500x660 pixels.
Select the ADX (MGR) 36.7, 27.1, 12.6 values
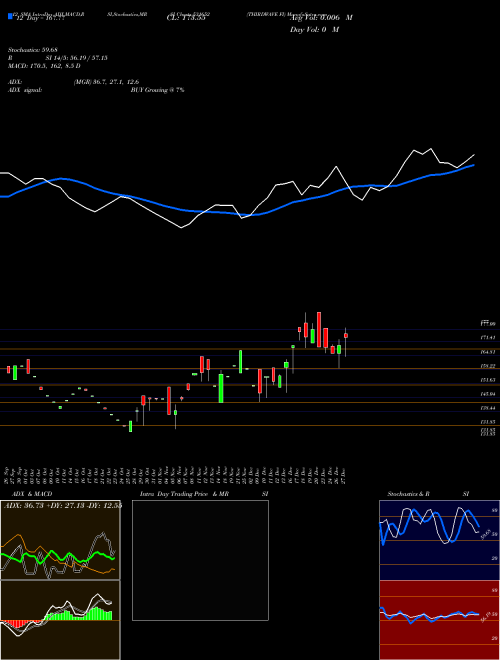click(x=106, y=82)
